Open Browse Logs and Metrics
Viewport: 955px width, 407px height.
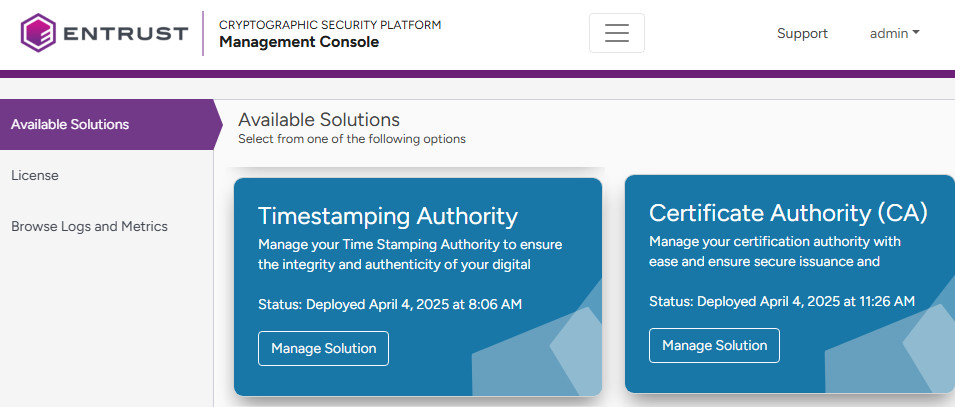(x=89, y=226)
